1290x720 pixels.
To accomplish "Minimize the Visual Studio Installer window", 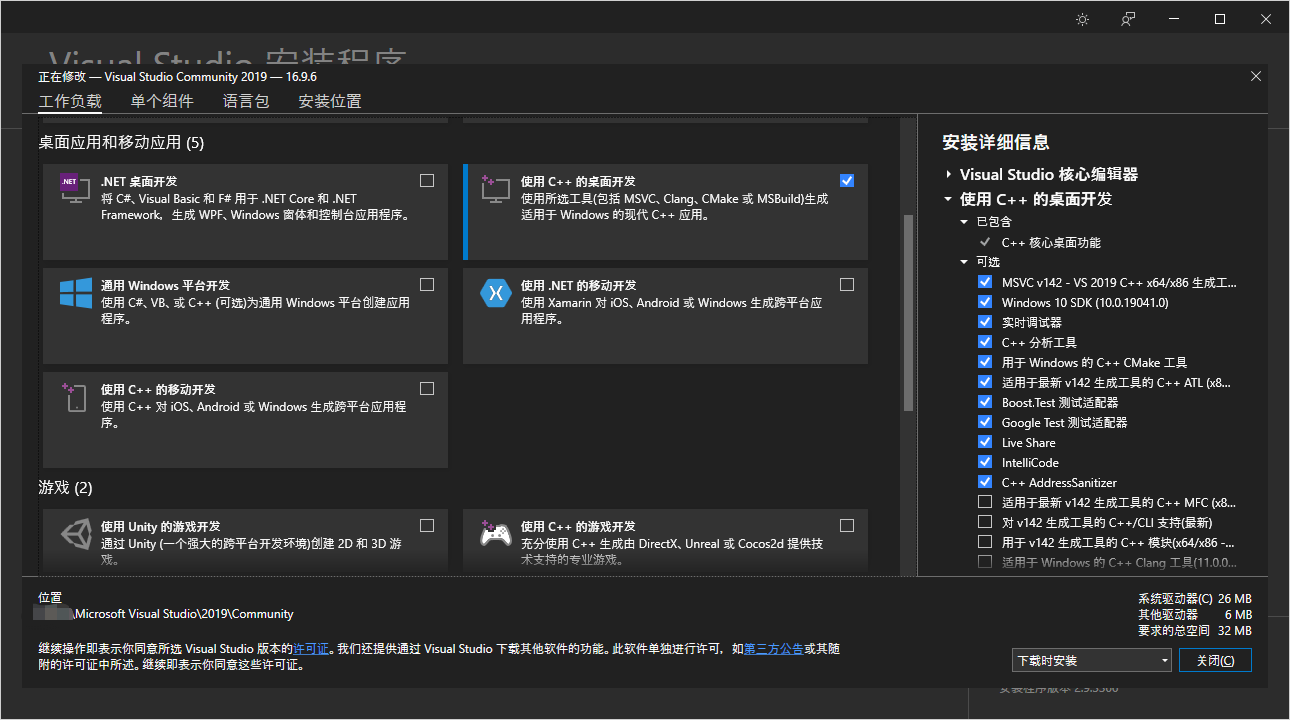I will 1174,19.
